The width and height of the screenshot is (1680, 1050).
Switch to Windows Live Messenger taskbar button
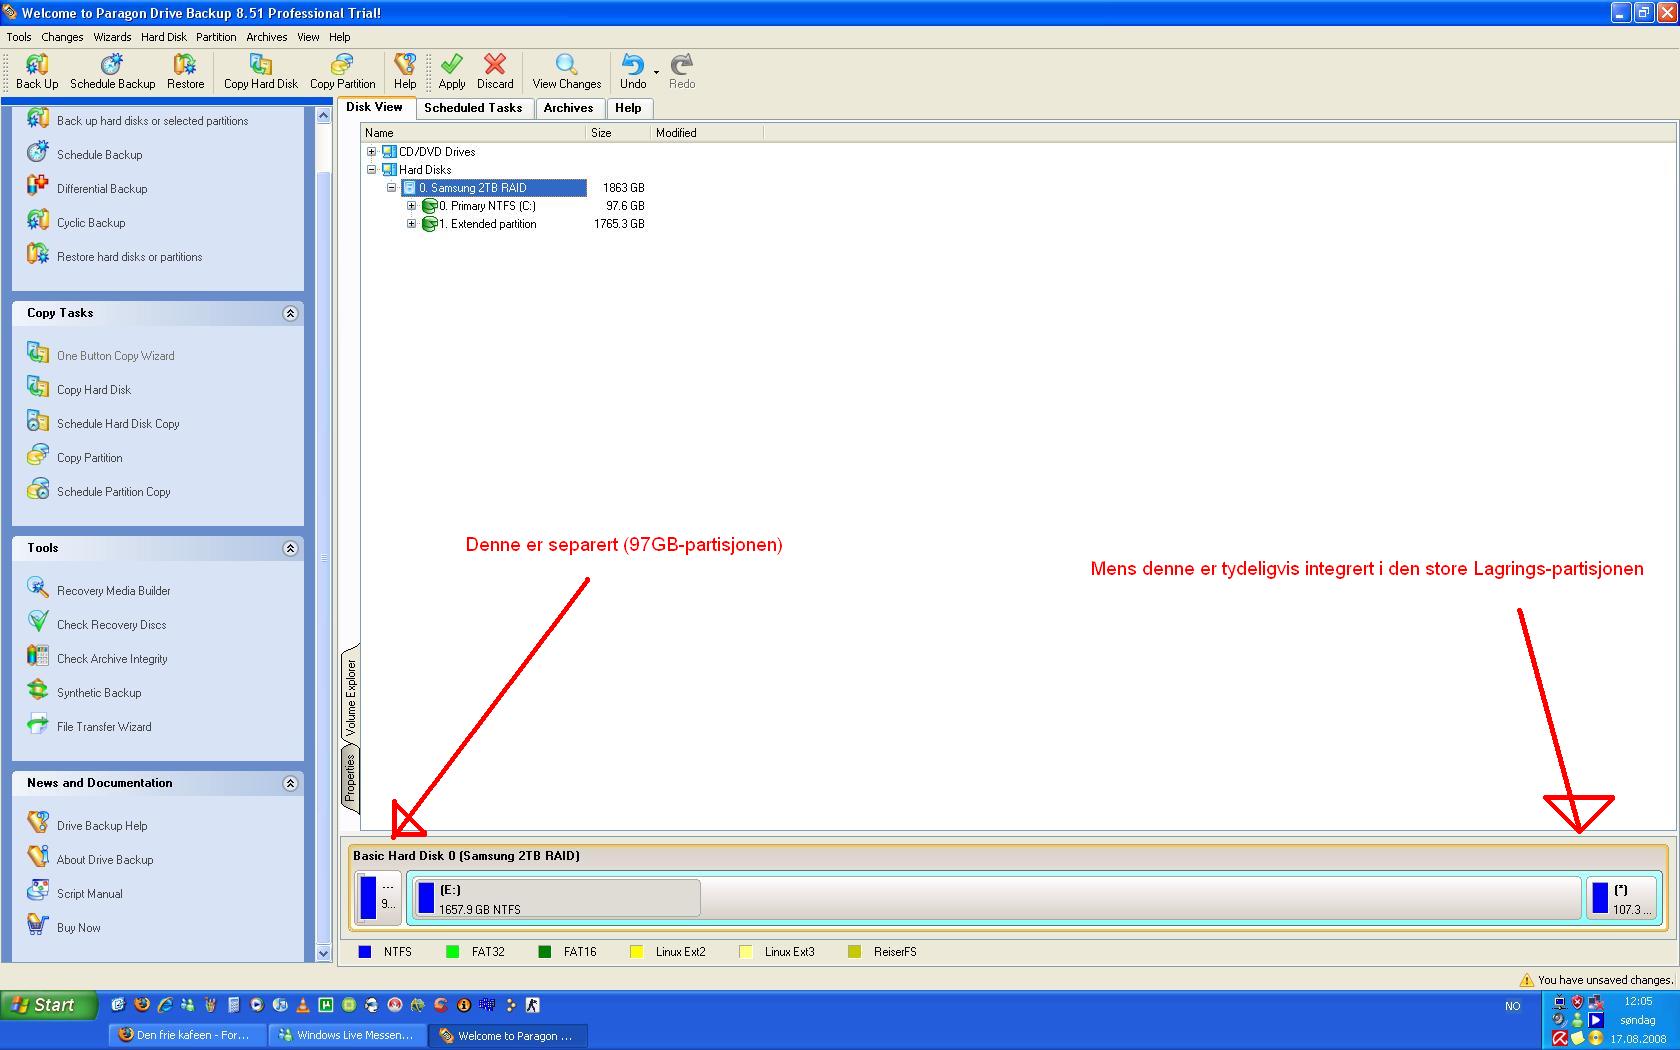347,1035
